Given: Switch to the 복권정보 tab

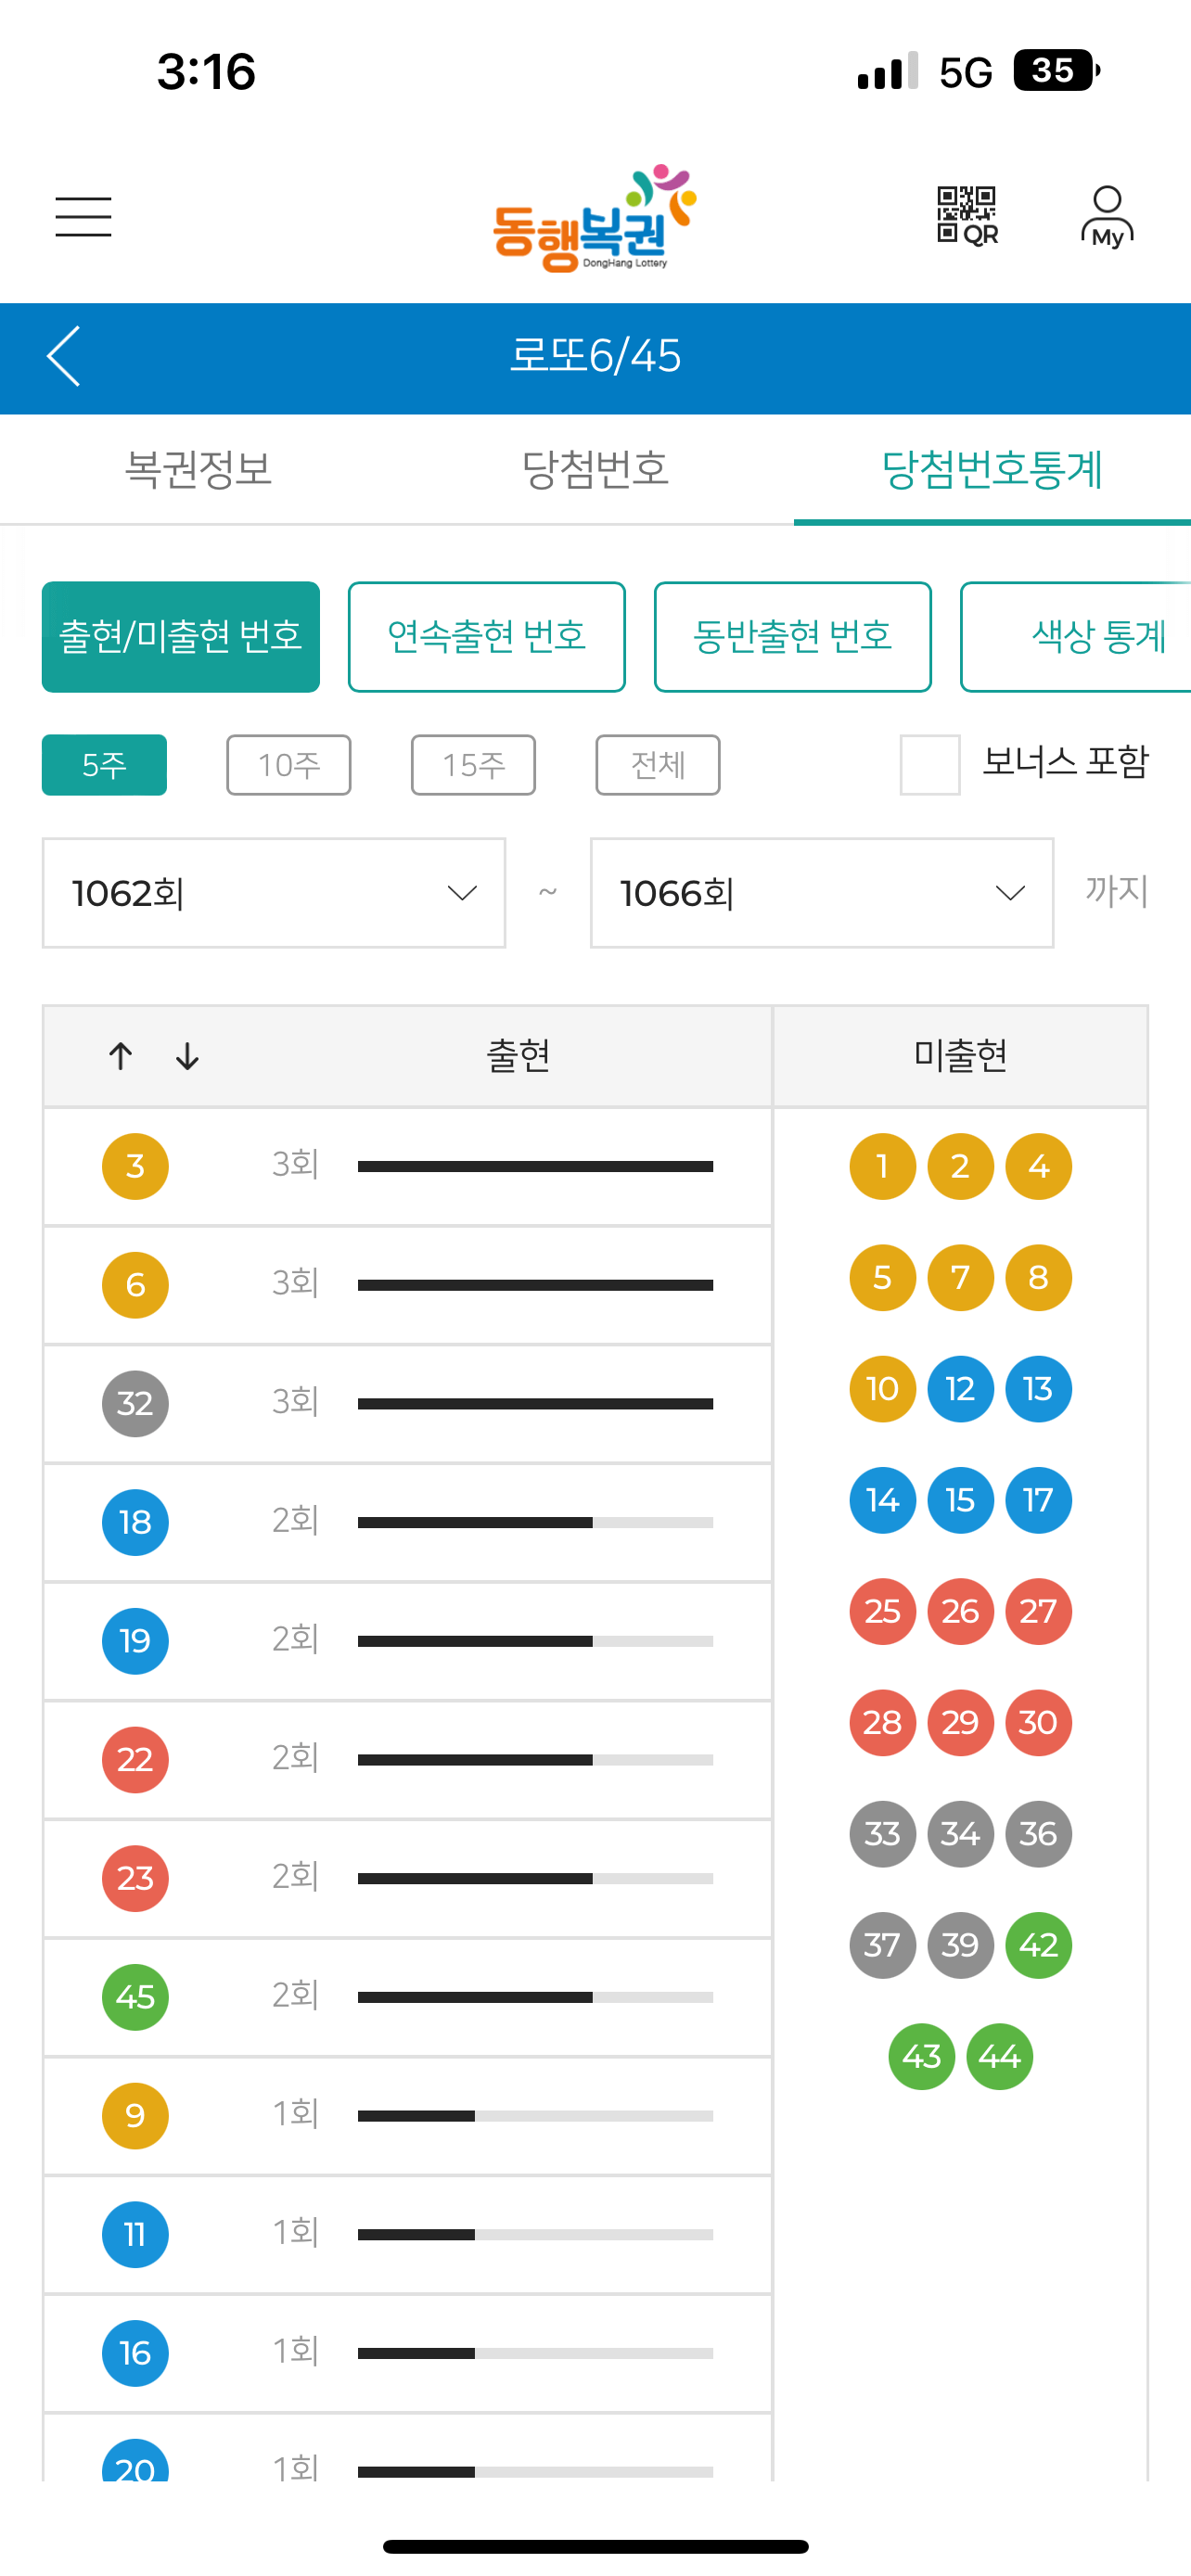Looking at the screenshot, I should click(198, 470).
